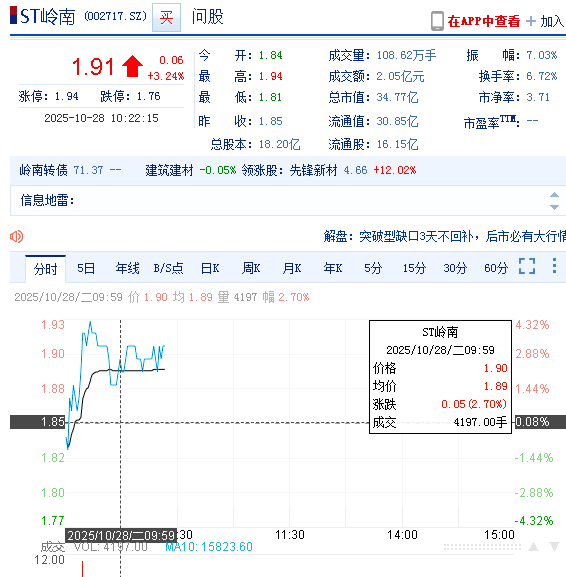Screen dimensions: 566x577
Task: Select the 分时 chart tab
Action: click(x=45, y=269)
